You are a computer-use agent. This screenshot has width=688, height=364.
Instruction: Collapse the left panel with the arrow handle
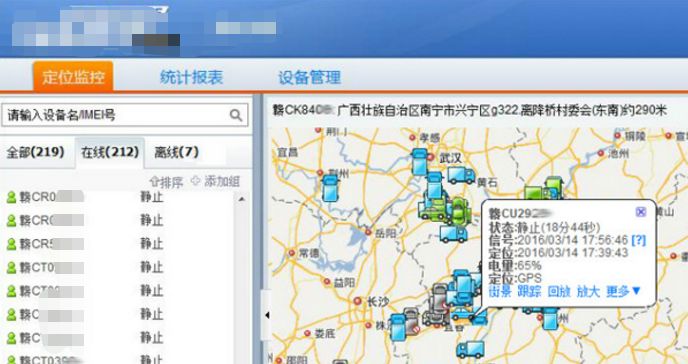tap(266, 314)
